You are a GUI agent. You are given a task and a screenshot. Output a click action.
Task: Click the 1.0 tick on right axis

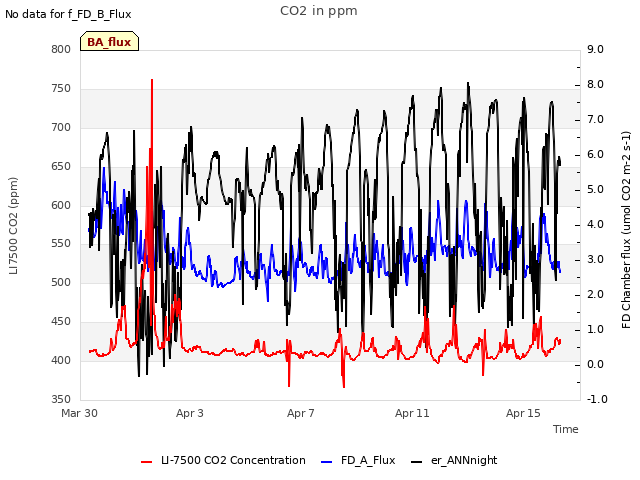[596, 329]
